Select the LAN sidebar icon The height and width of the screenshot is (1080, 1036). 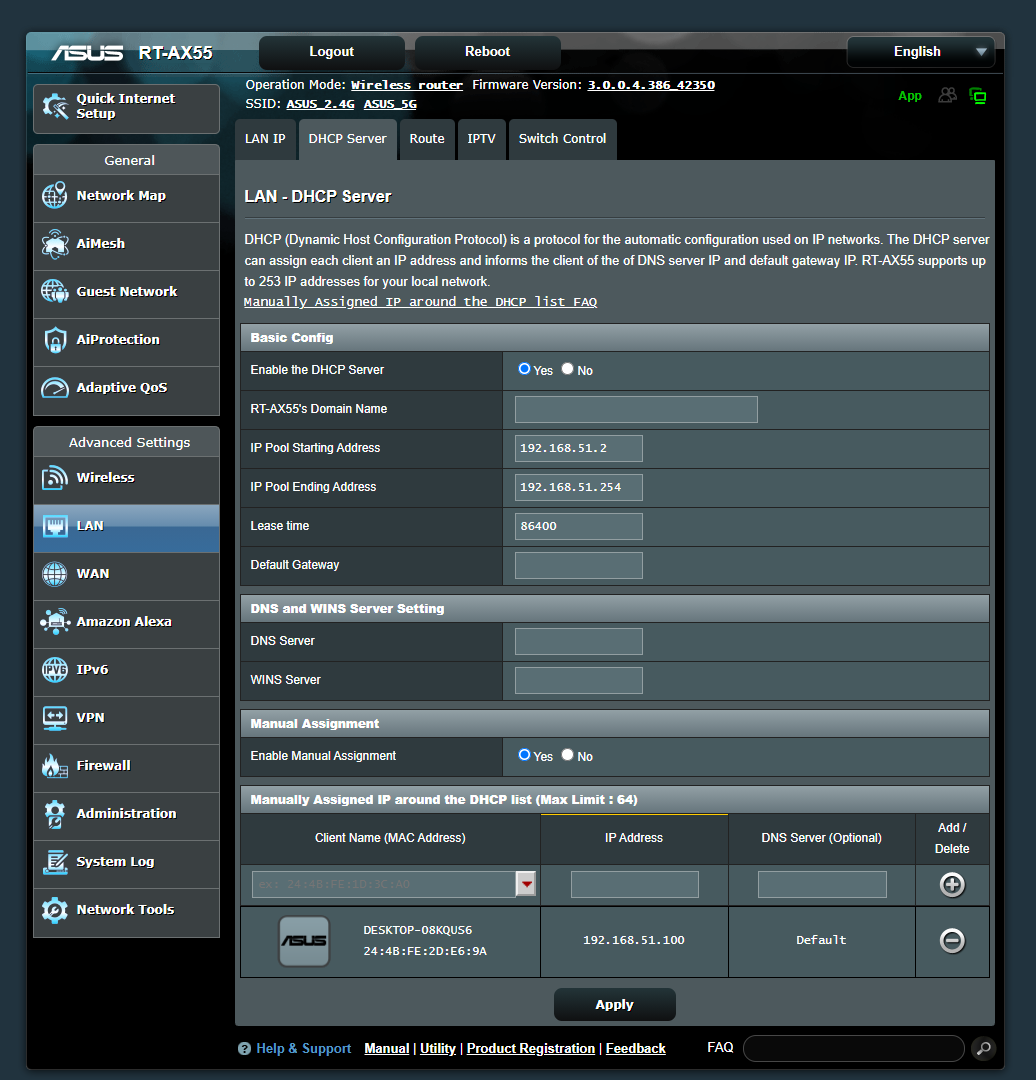[54, 526]
